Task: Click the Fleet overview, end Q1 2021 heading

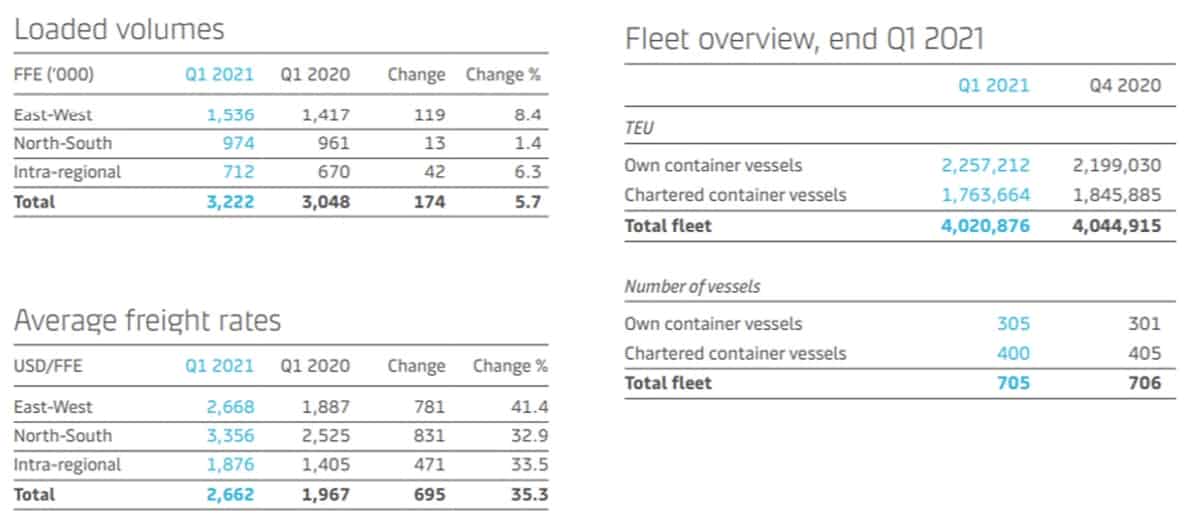Action: click(805, 39)
